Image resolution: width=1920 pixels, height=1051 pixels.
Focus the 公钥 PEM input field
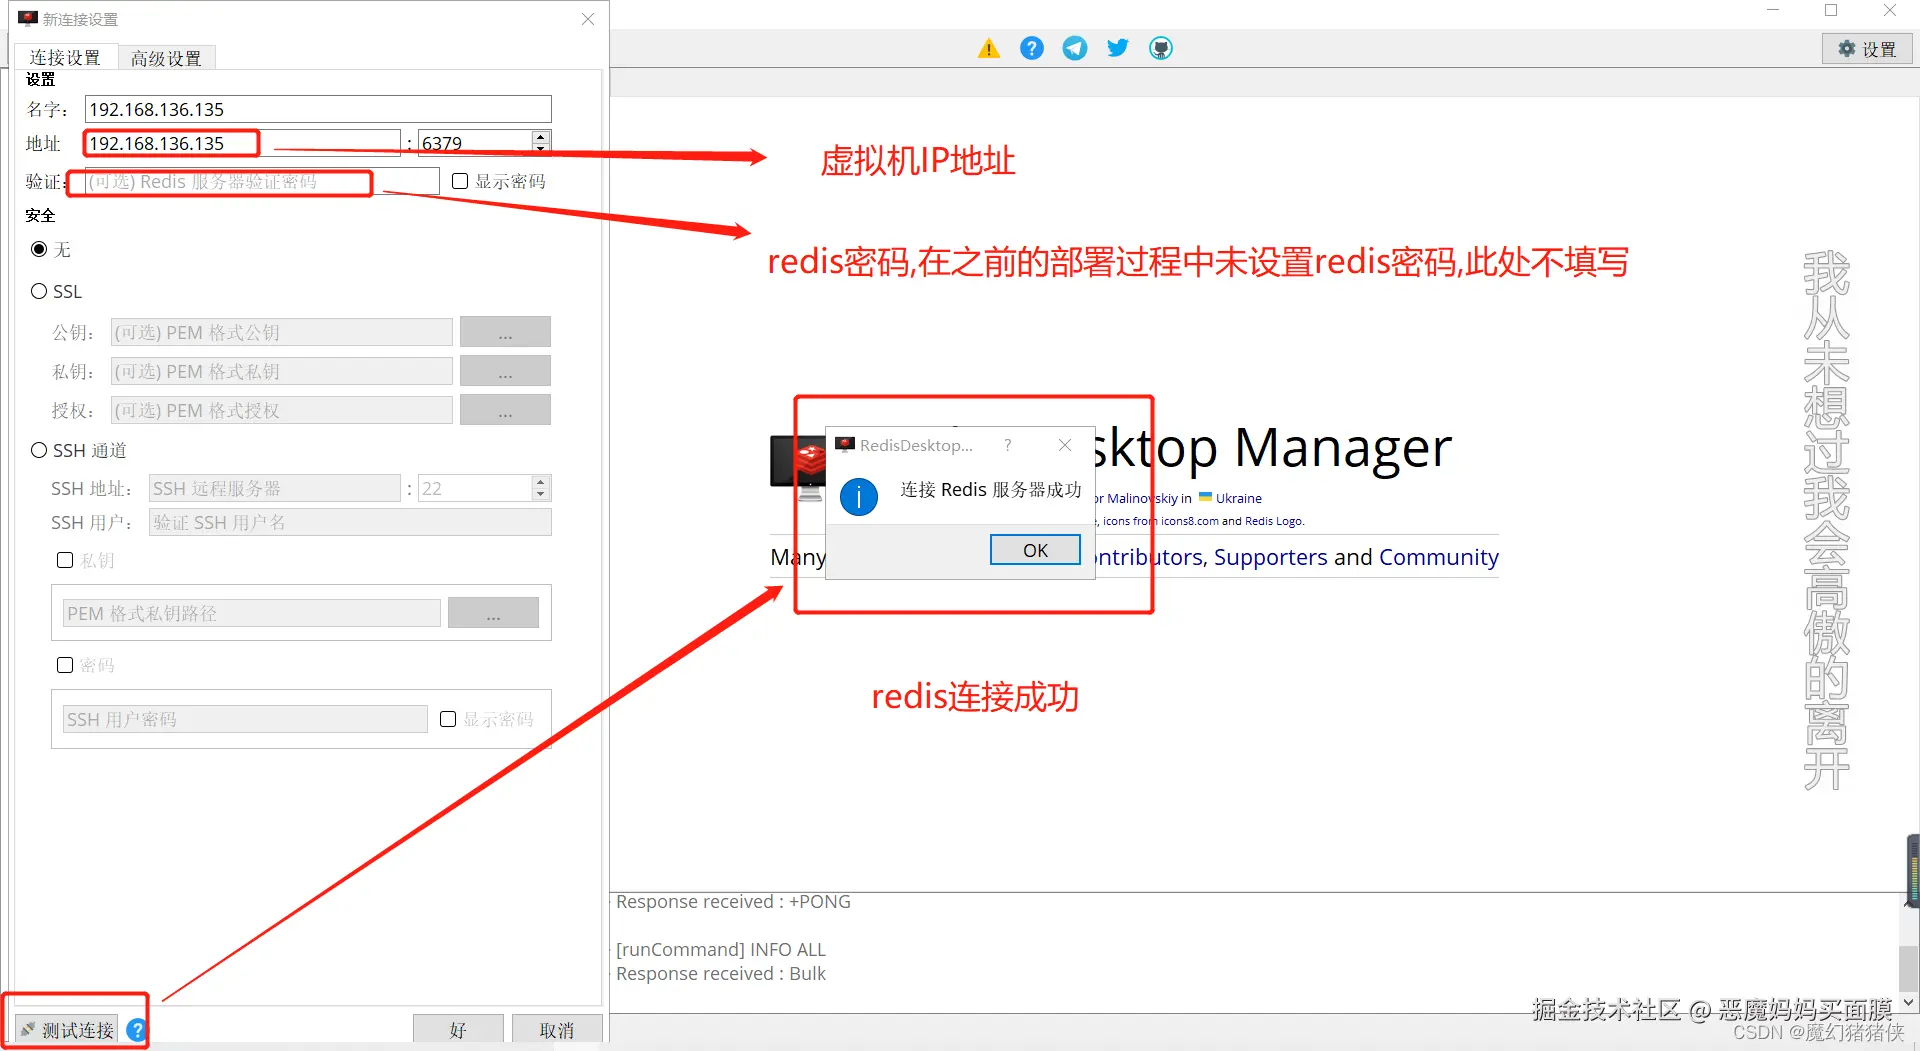pos(281,332)
